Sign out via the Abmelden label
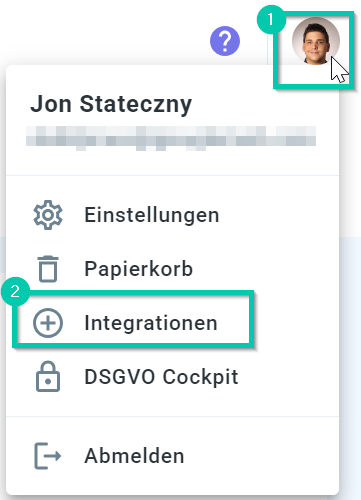This screenshot has width=361, height=500. [134, 456]
